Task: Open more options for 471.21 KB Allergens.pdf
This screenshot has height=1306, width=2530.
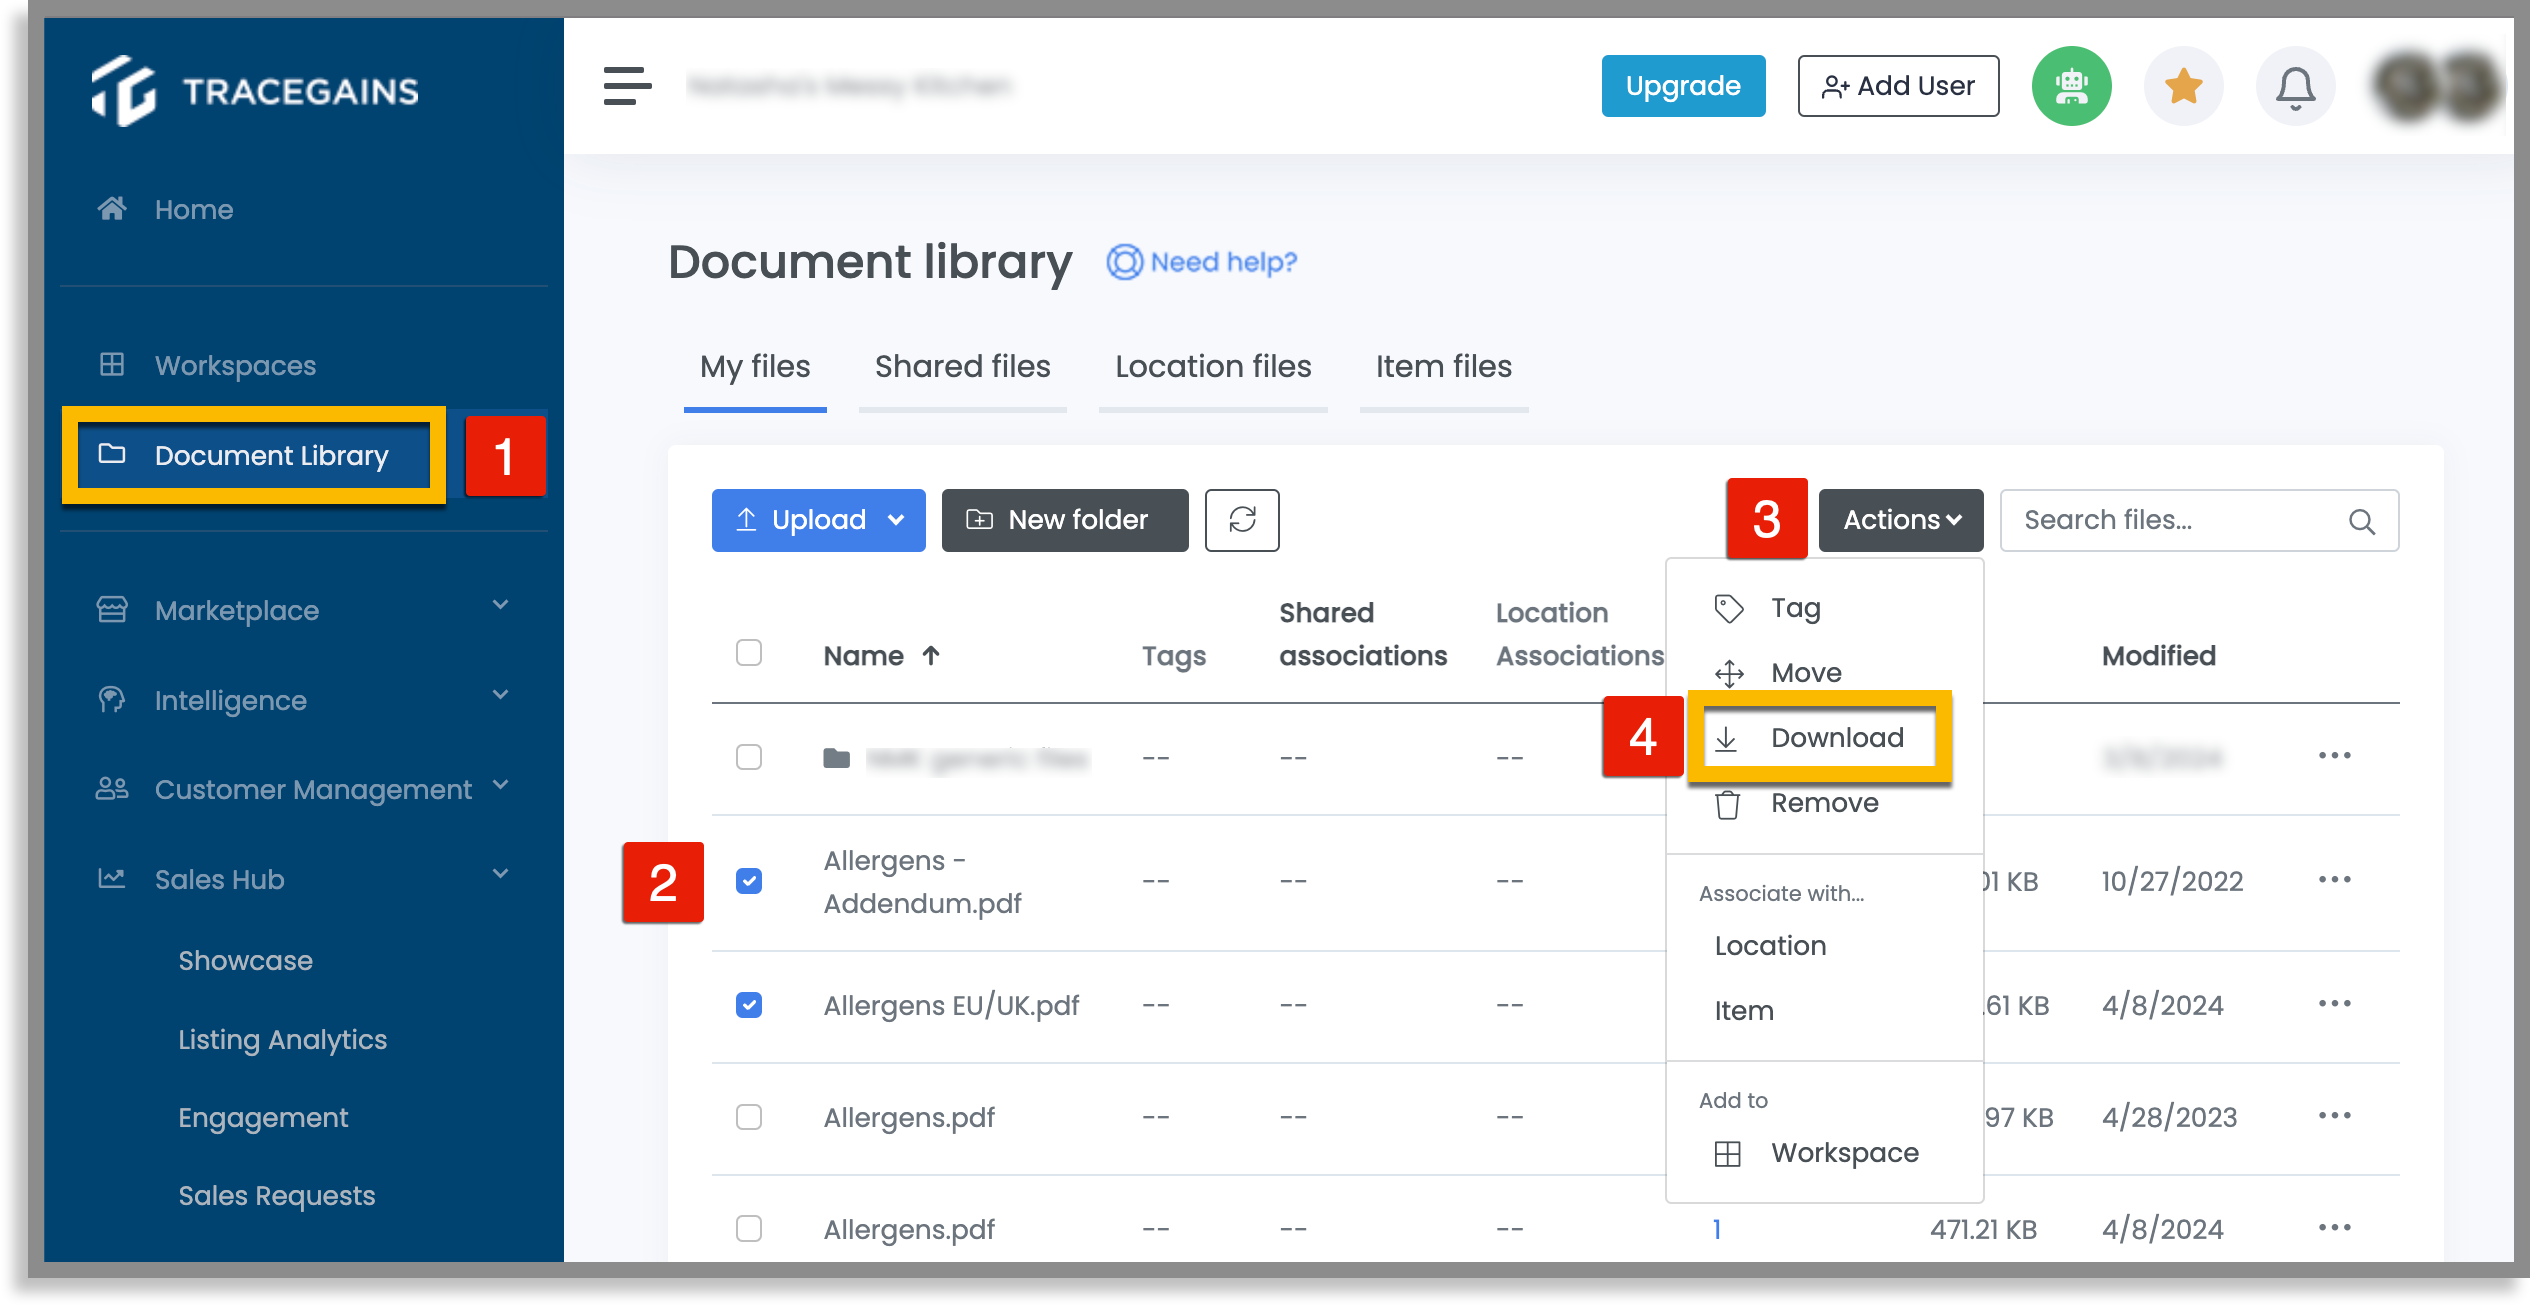Action: [2334, 1228]
